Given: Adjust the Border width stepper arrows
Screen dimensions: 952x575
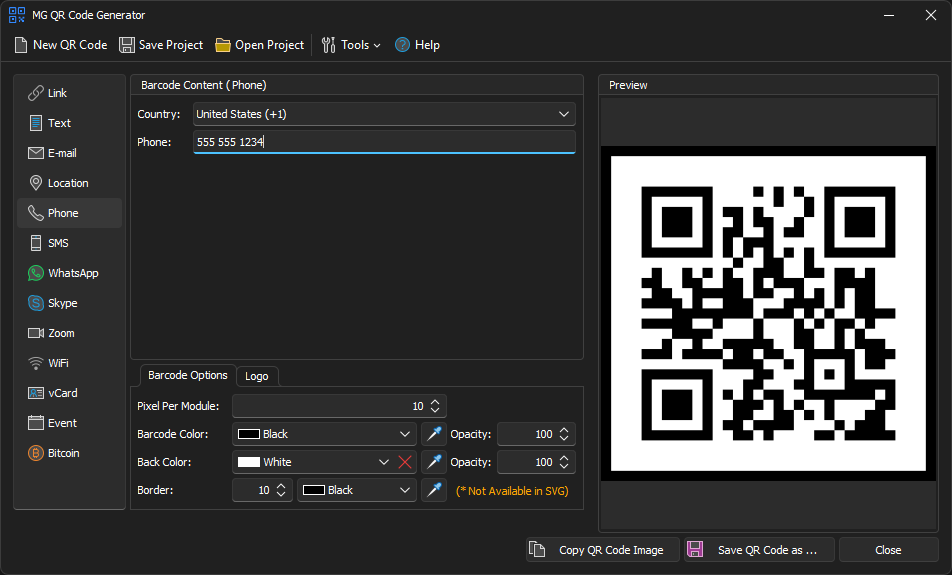Looking at the screenshot, I should click(281, 490).
